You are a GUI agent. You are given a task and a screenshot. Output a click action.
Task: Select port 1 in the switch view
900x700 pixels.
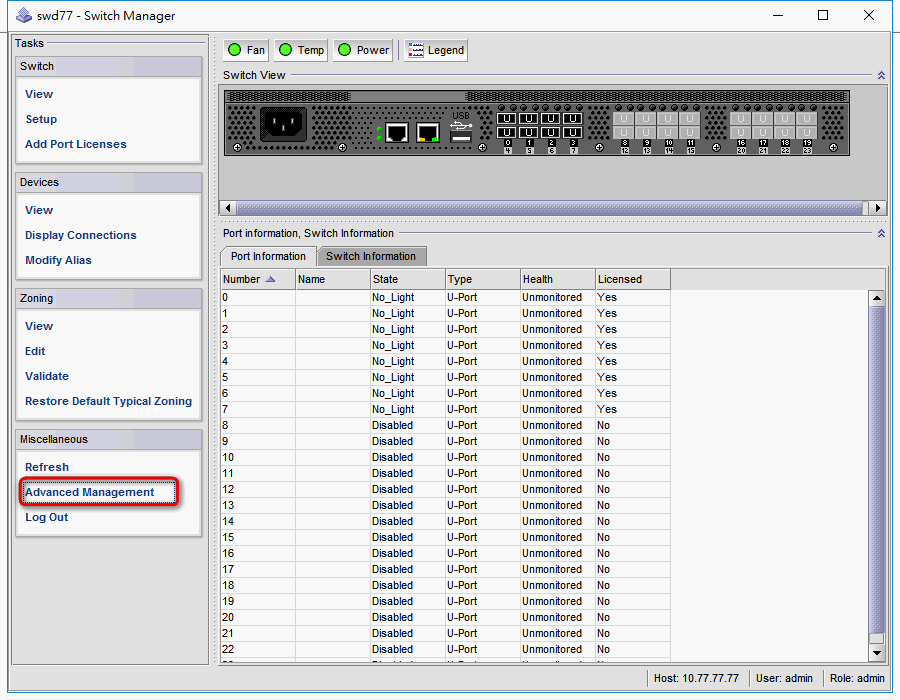528,119
